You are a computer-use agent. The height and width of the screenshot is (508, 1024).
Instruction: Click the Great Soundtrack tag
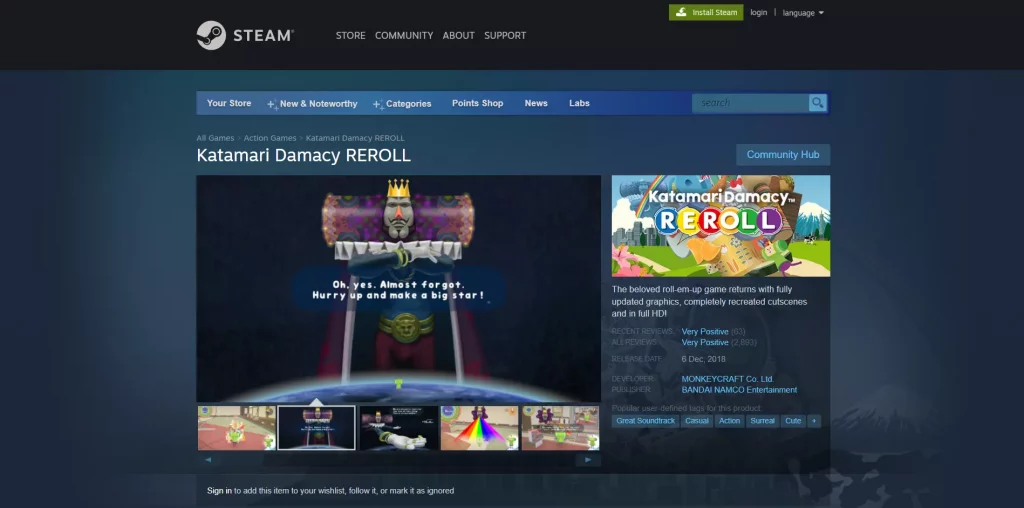(646, 421)
